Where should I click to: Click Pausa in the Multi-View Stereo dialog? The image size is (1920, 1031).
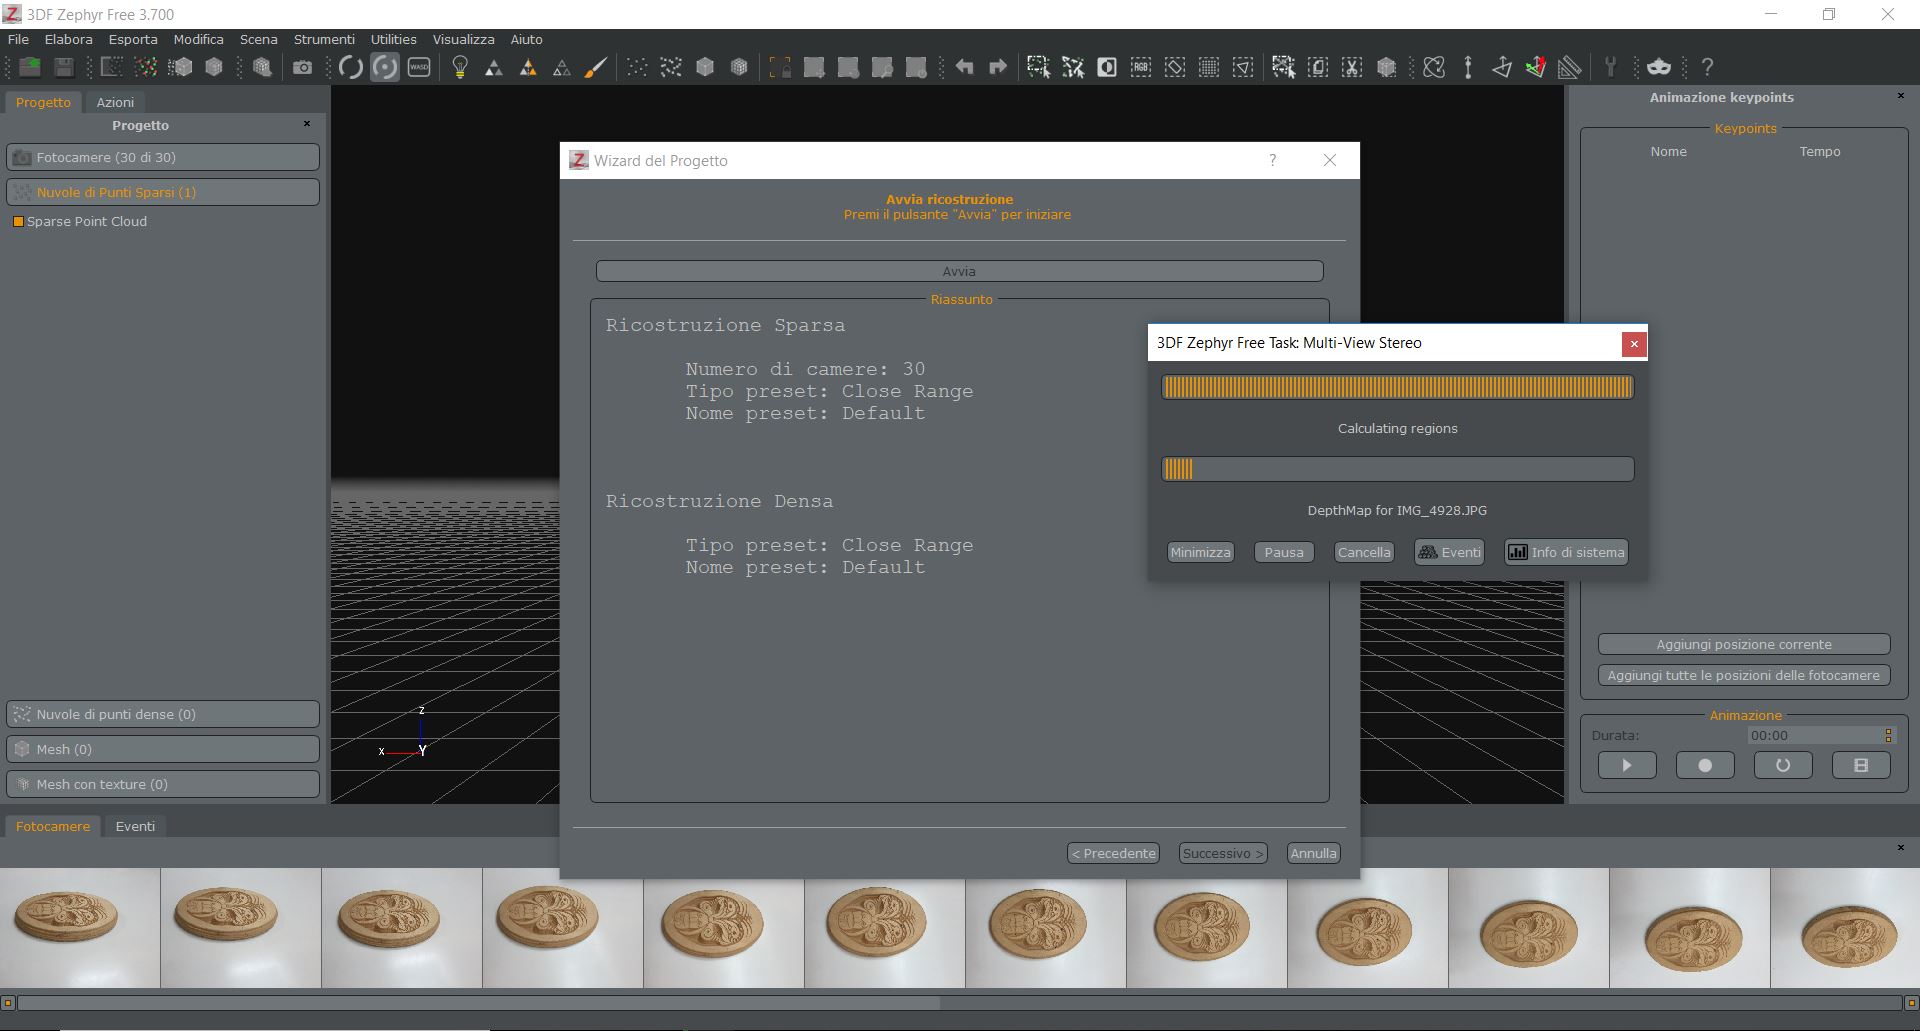(x=1283, y=552)
